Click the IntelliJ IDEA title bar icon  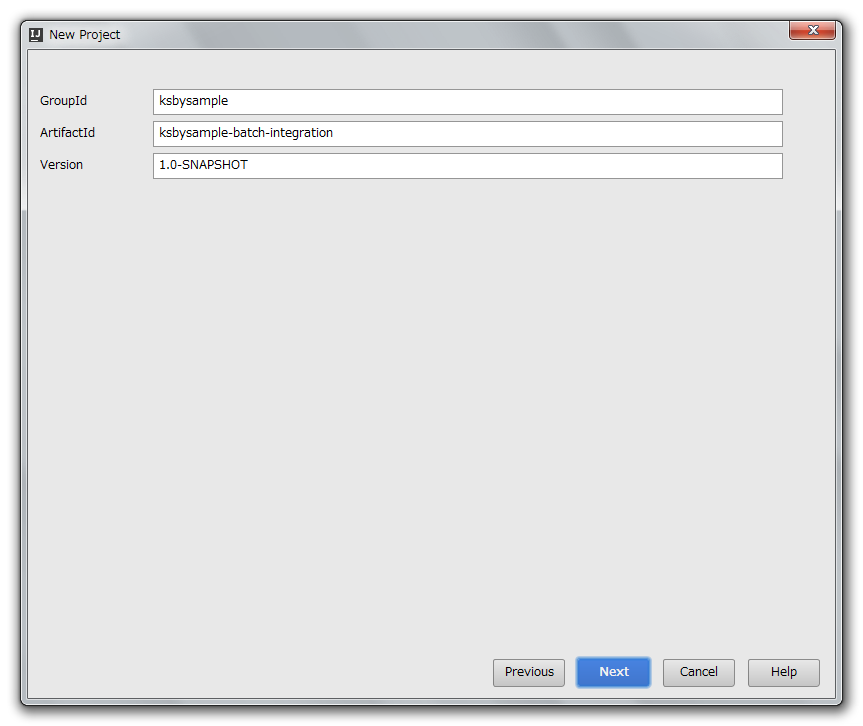click(36, 35)
